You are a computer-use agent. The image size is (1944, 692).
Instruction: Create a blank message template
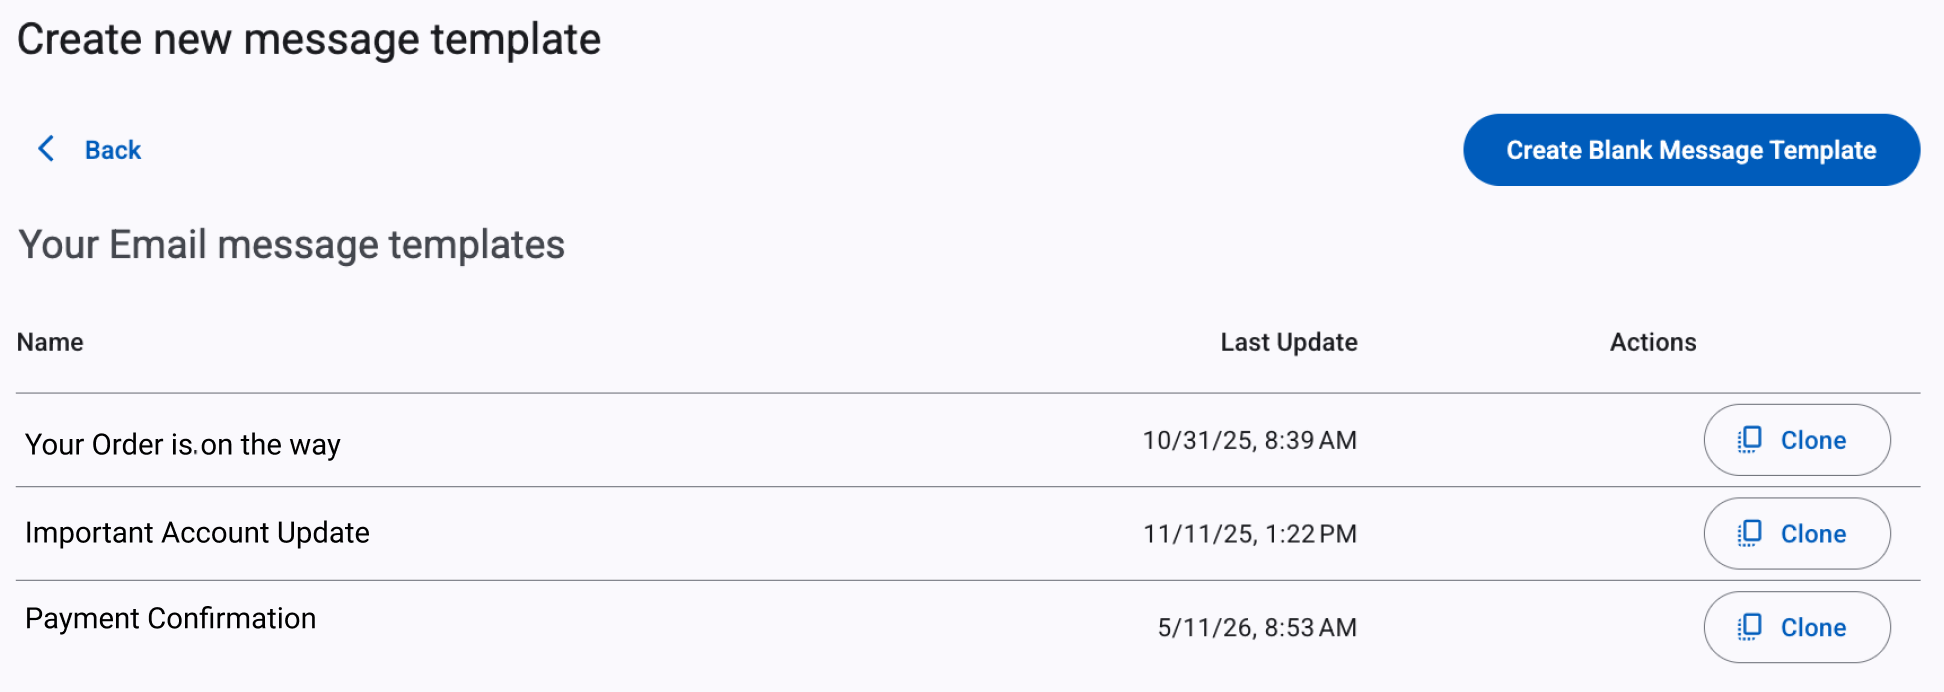(x=1691, y=150)
